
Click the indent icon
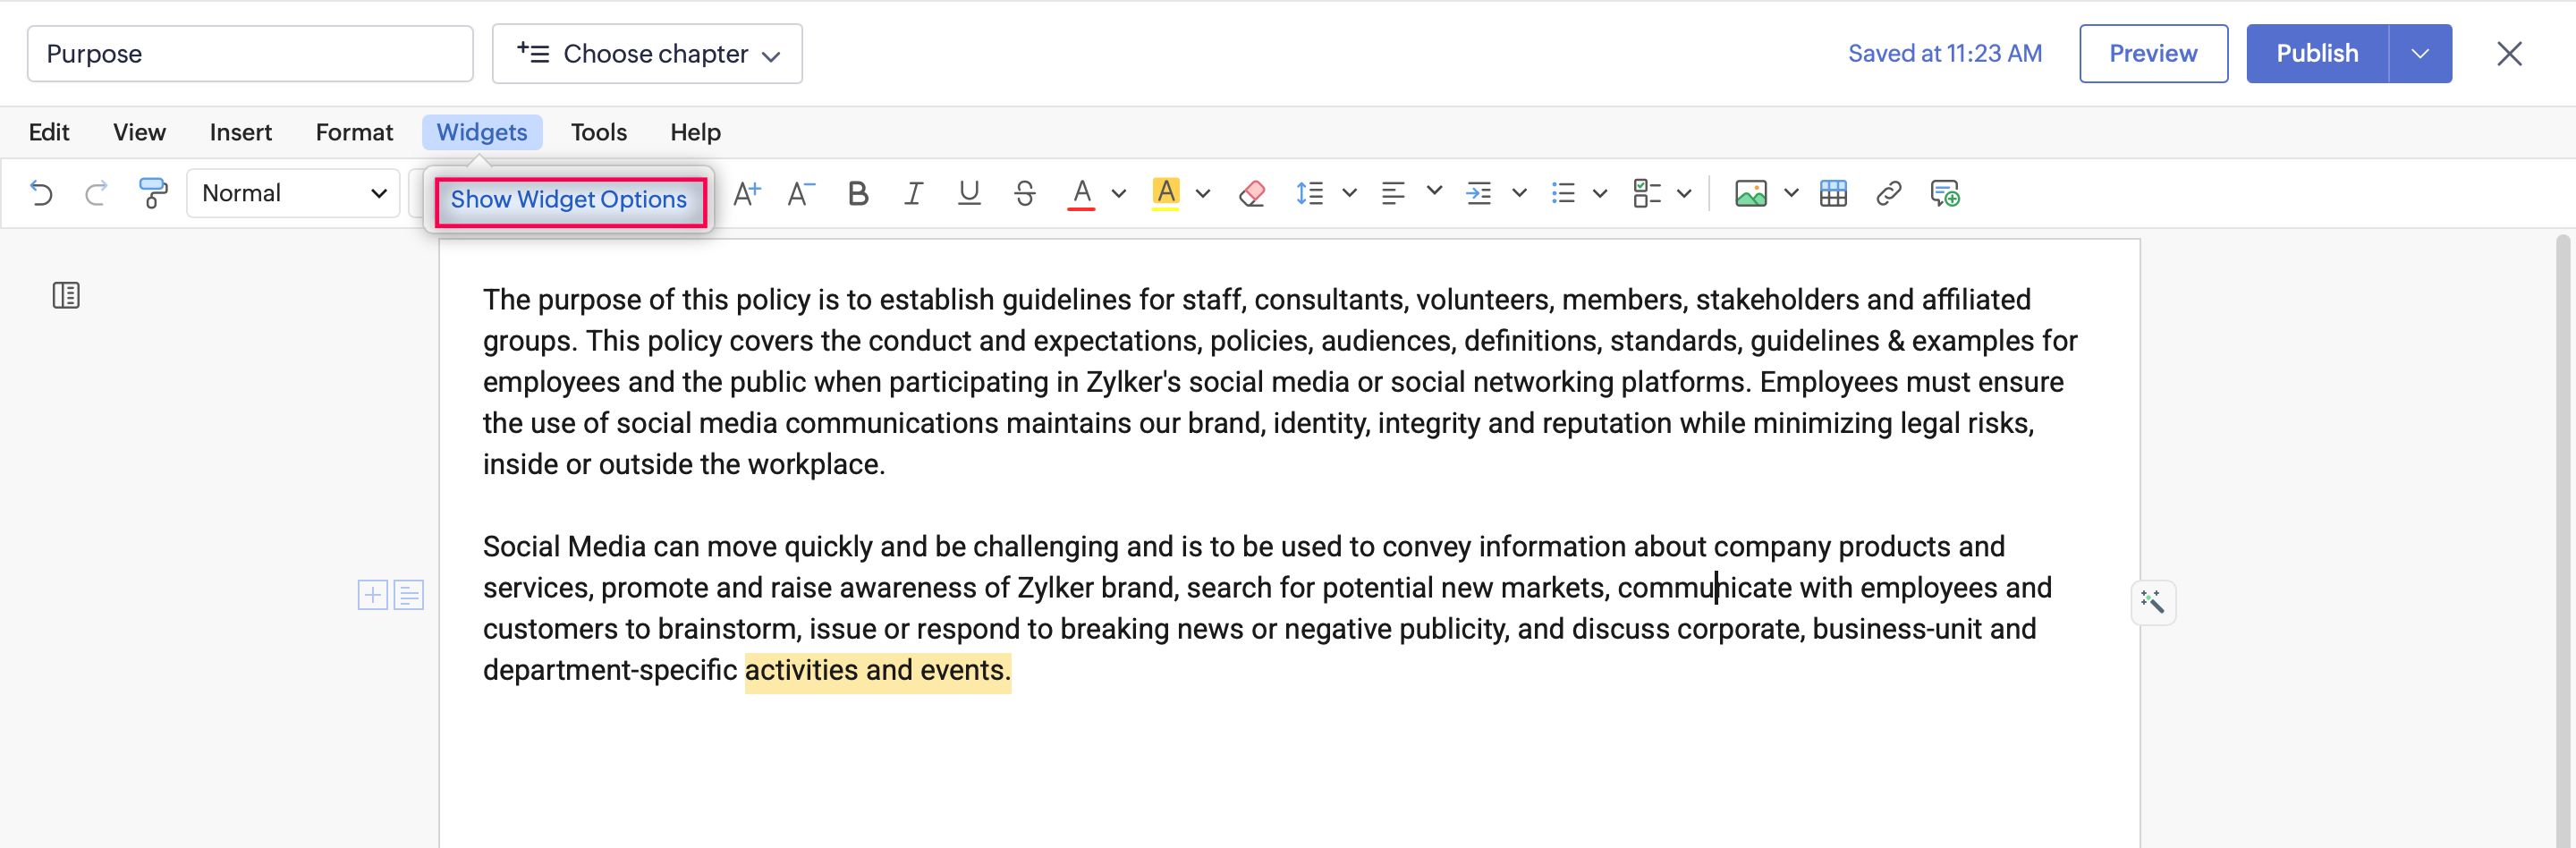1479,193
